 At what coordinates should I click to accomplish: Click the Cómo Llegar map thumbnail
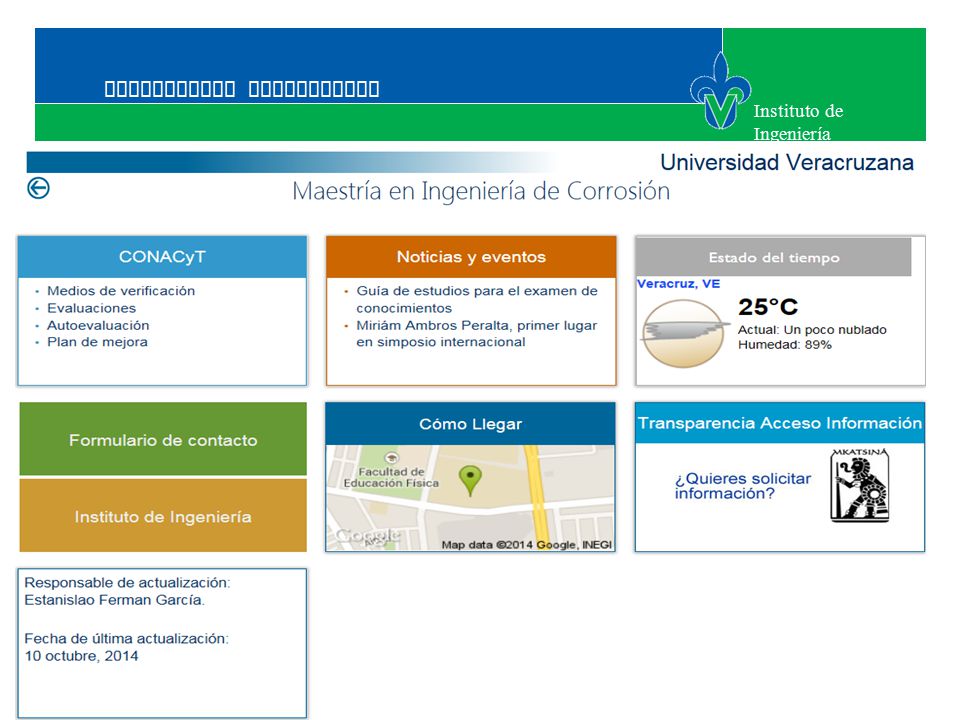pyautogui.click(x=470, y=498)
